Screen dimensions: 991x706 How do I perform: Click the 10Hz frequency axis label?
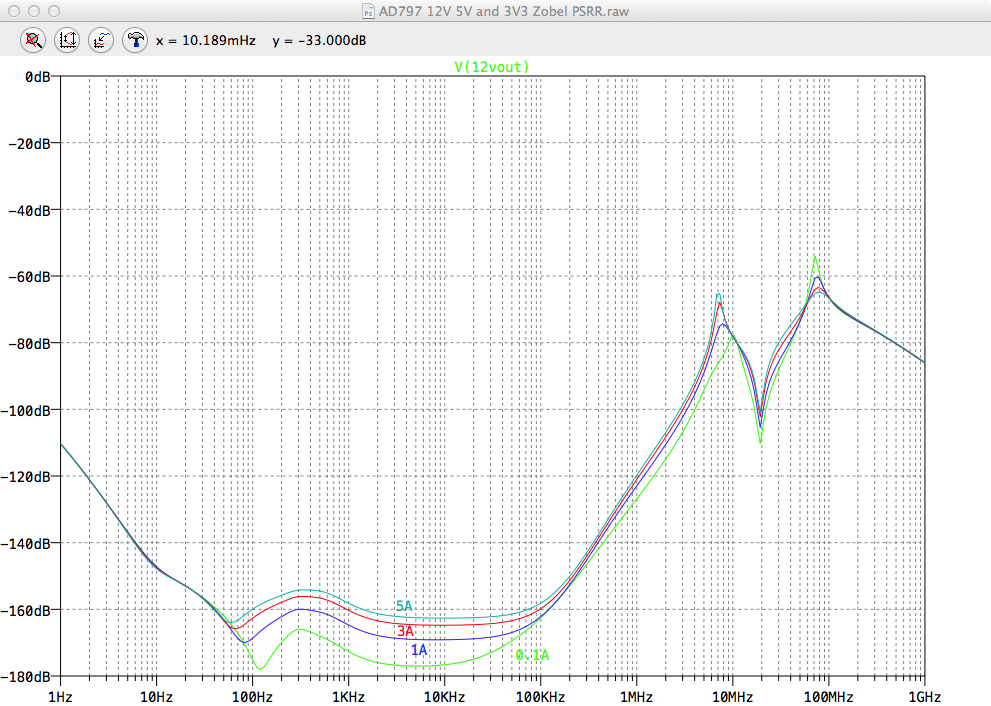click(x=156, y=697)
